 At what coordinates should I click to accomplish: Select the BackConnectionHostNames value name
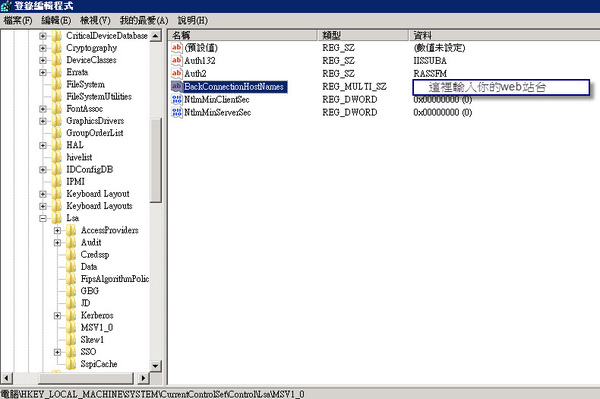(x=234, y=87)
